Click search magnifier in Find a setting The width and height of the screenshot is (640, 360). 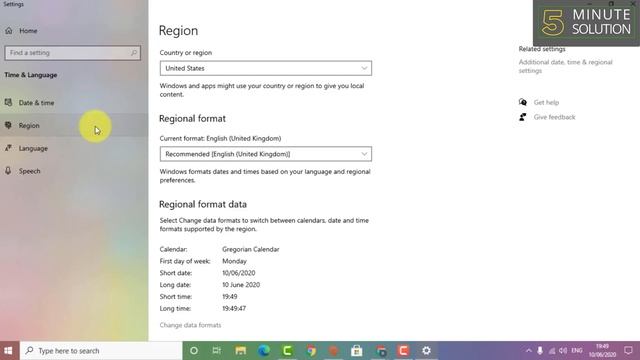tap(133, 53)
